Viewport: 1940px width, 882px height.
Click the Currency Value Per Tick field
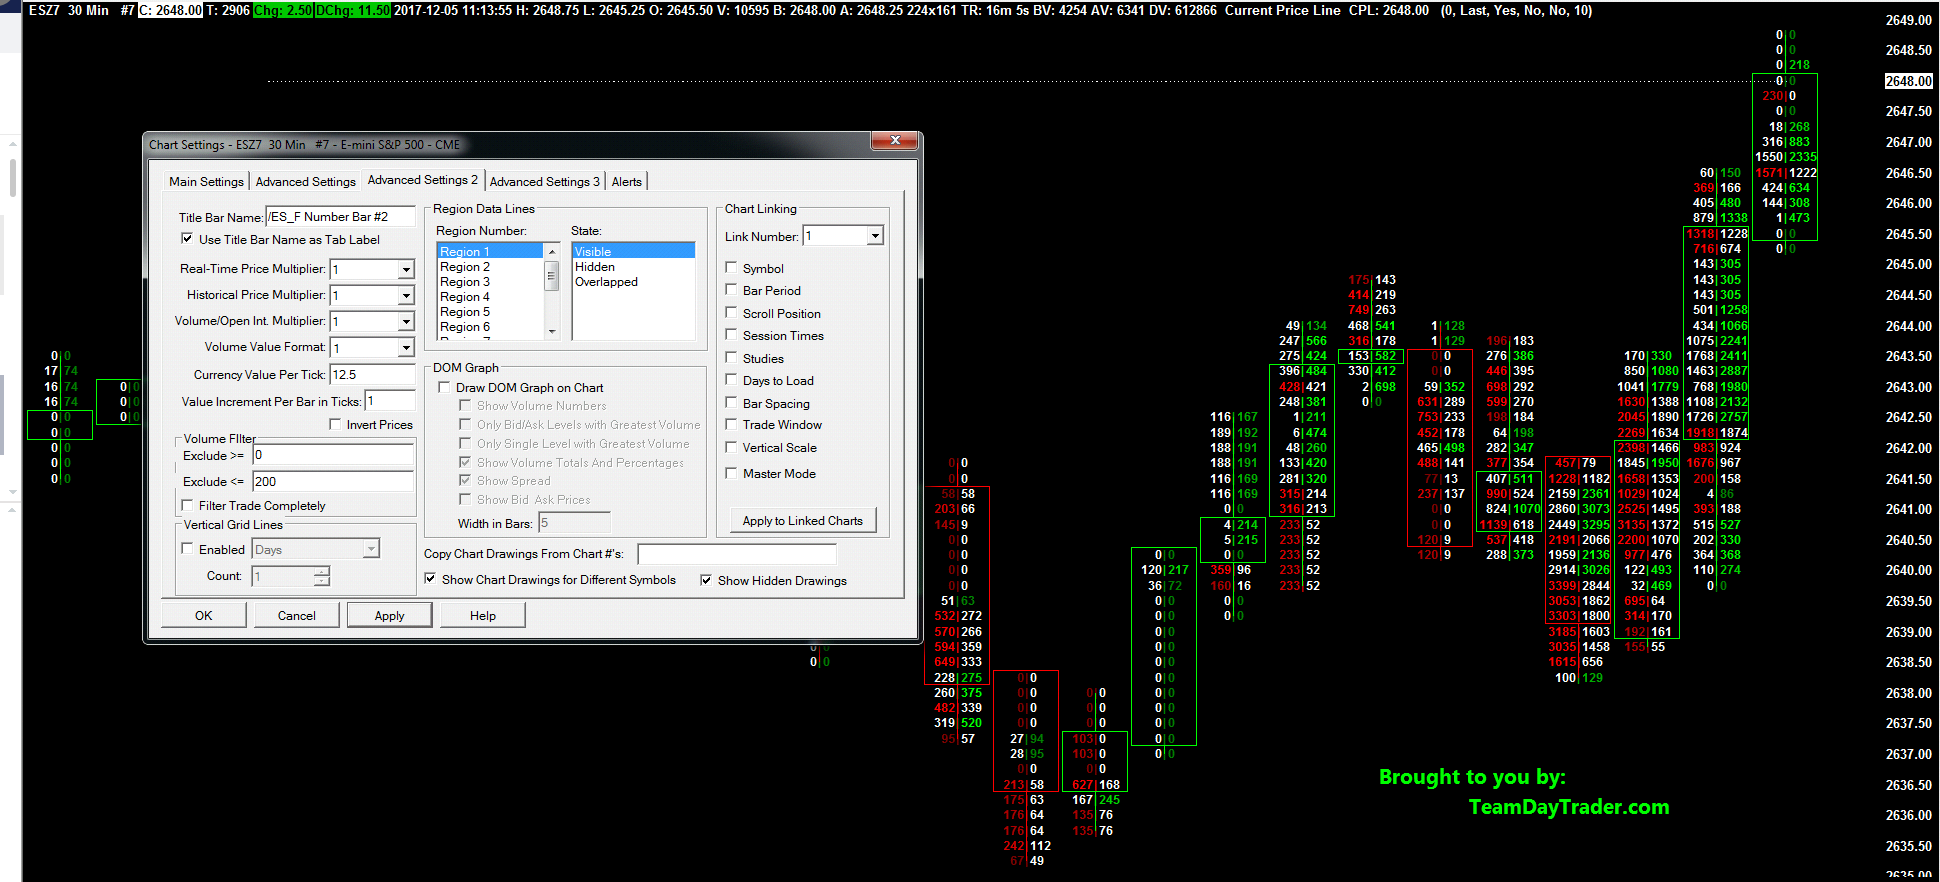tap(372, 374)
